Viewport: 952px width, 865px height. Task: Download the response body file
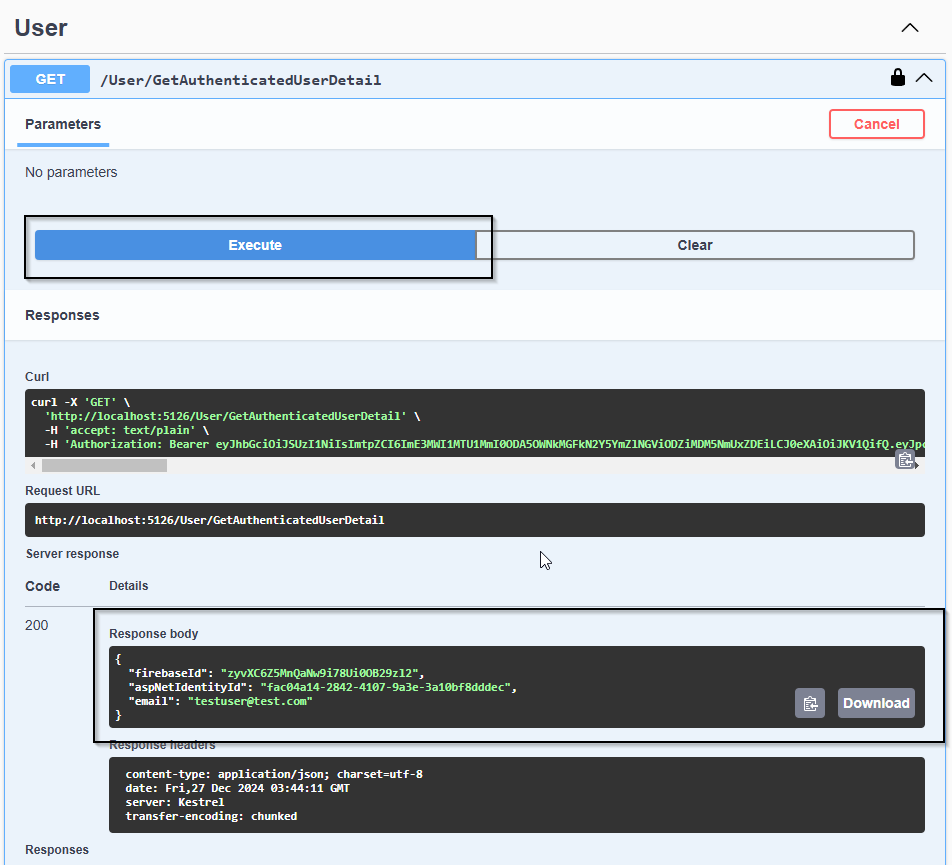click(876, 703)
